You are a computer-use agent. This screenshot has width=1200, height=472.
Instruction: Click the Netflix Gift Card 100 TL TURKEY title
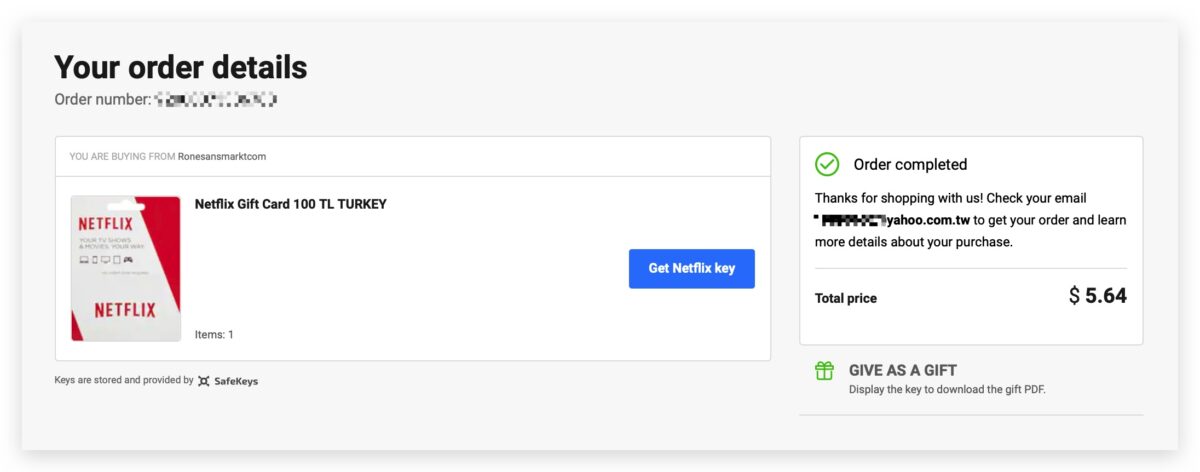click(290, 204)
